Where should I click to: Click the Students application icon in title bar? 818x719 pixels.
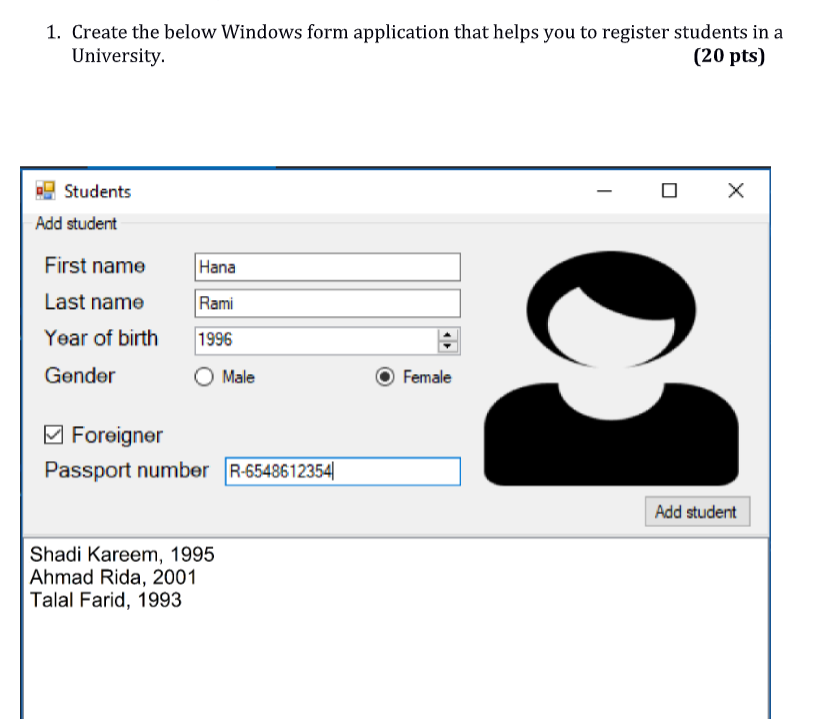pos(44,190)
